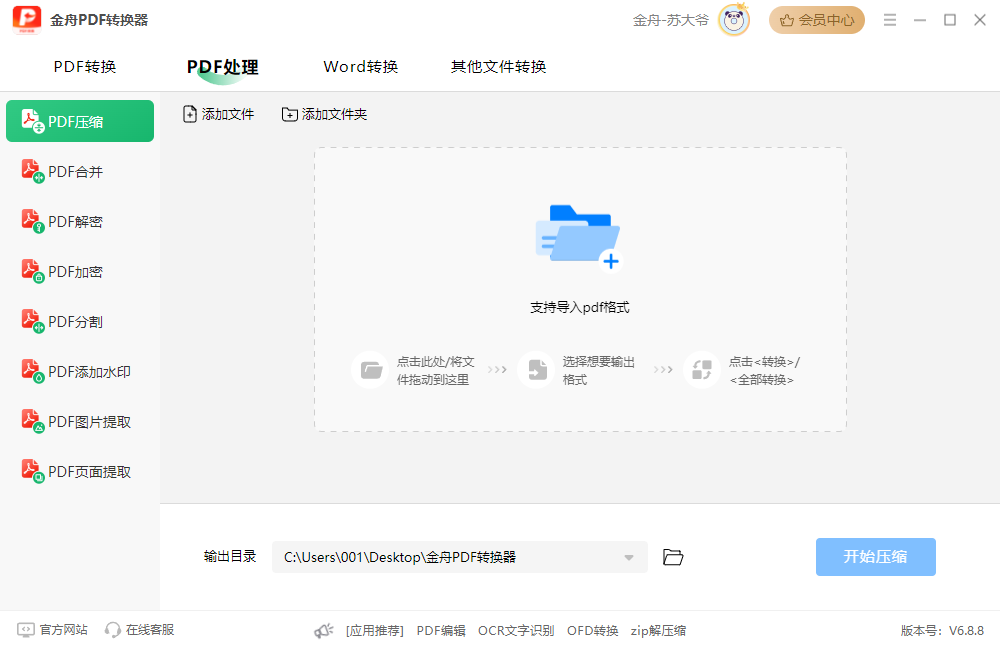Viewport: 1000px width, 650px height.
Task: Open the PDF分割 tool
Action: (76, 322)
